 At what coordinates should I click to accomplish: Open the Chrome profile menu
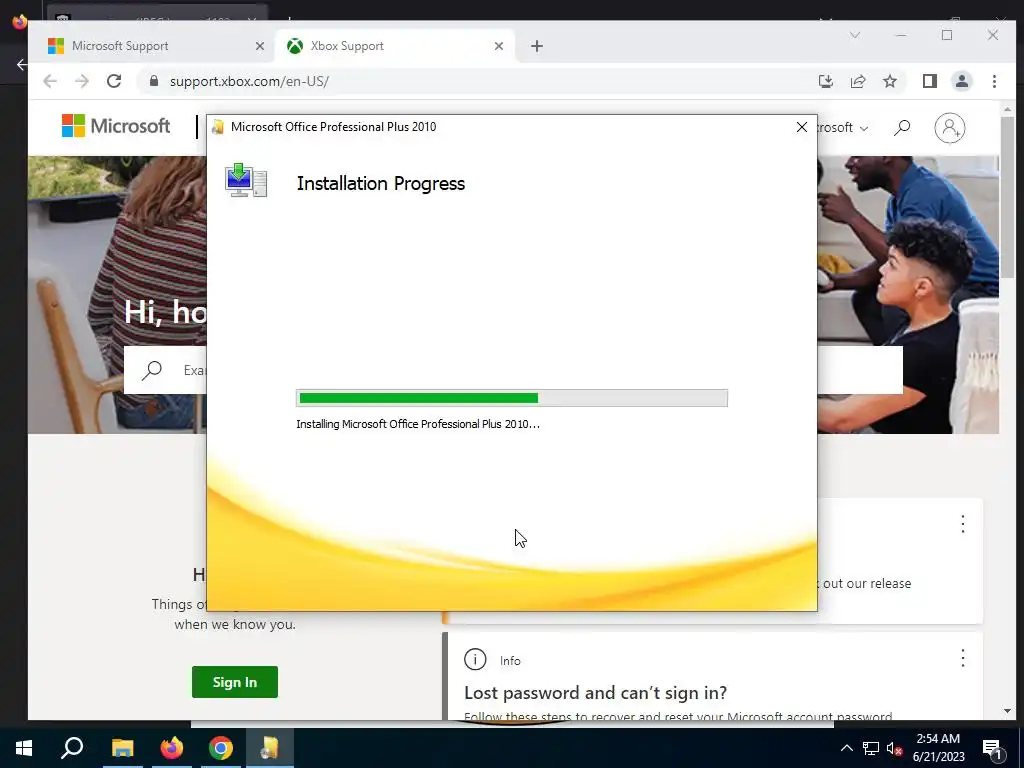coord(961,81)
